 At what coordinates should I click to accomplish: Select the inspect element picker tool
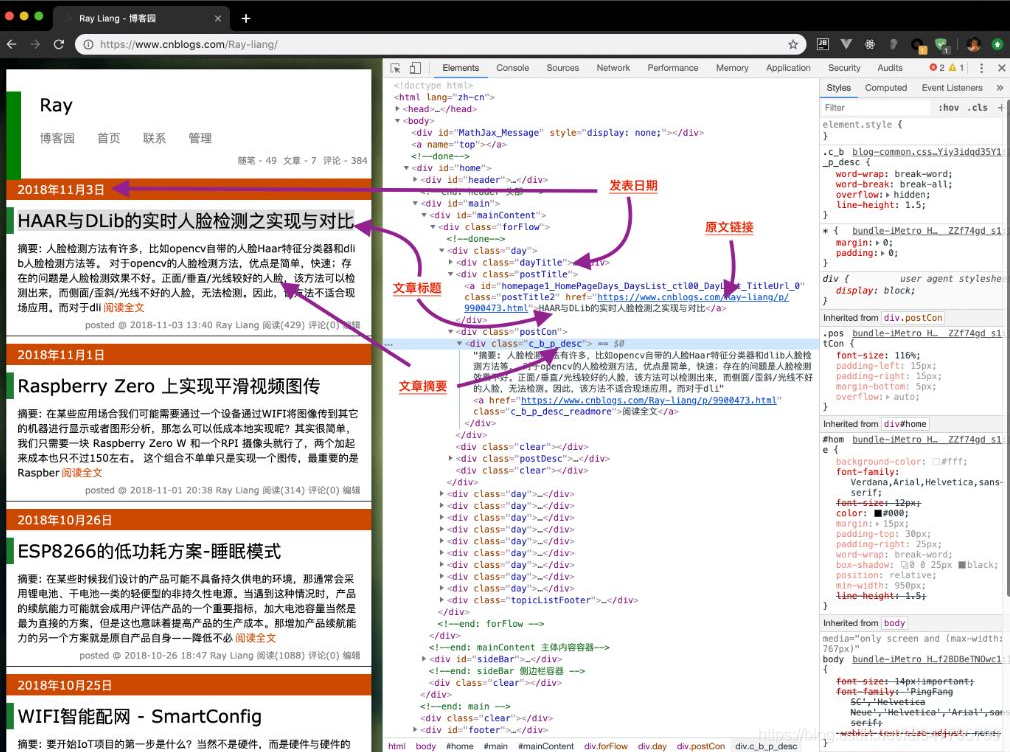[x=397, y=67]
